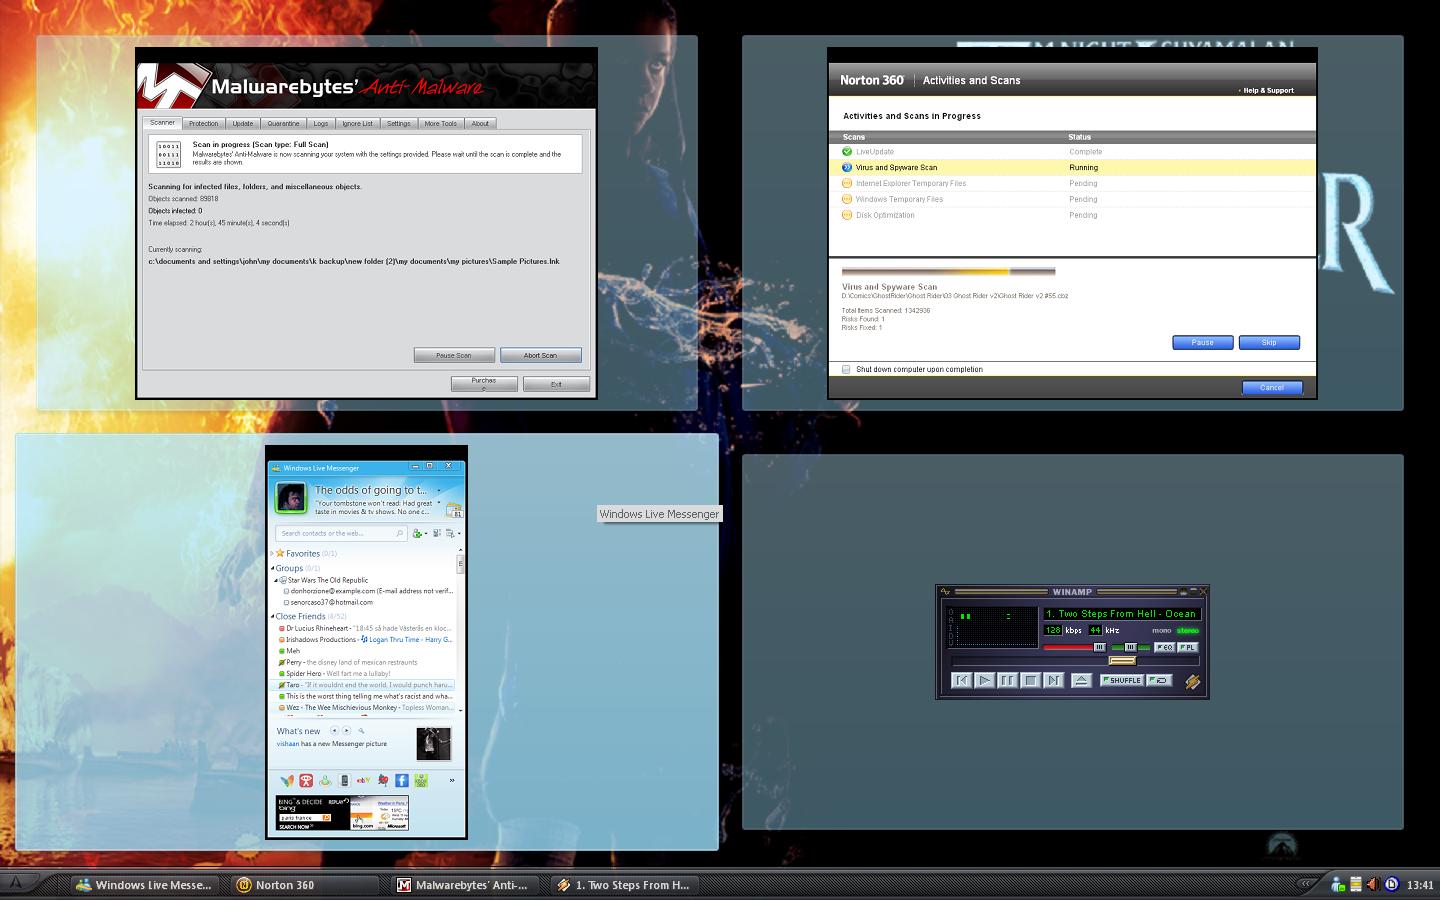
Task: Click the eBay icon in Messenger bottom bar
Action: click(363, 781)
